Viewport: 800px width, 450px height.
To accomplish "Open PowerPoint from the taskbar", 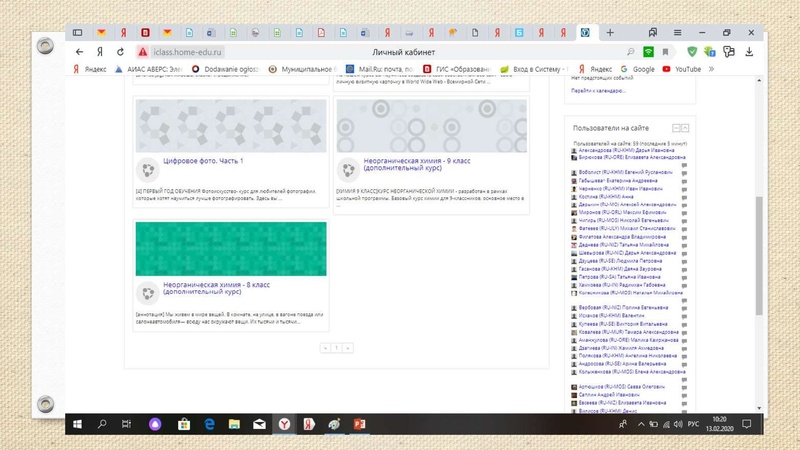I will (x=359, y=424).
